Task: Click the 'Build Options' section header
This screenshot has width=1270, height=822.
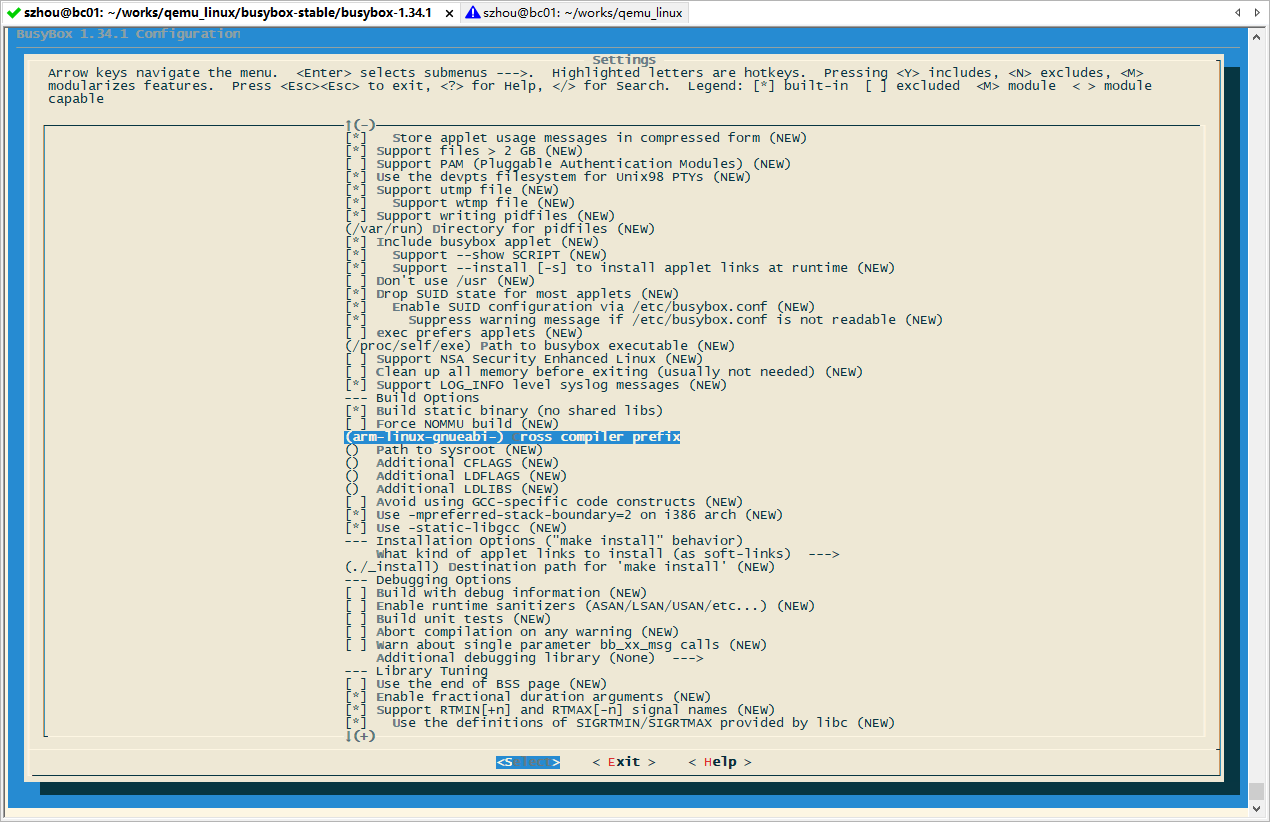Action: pos(411,398)
